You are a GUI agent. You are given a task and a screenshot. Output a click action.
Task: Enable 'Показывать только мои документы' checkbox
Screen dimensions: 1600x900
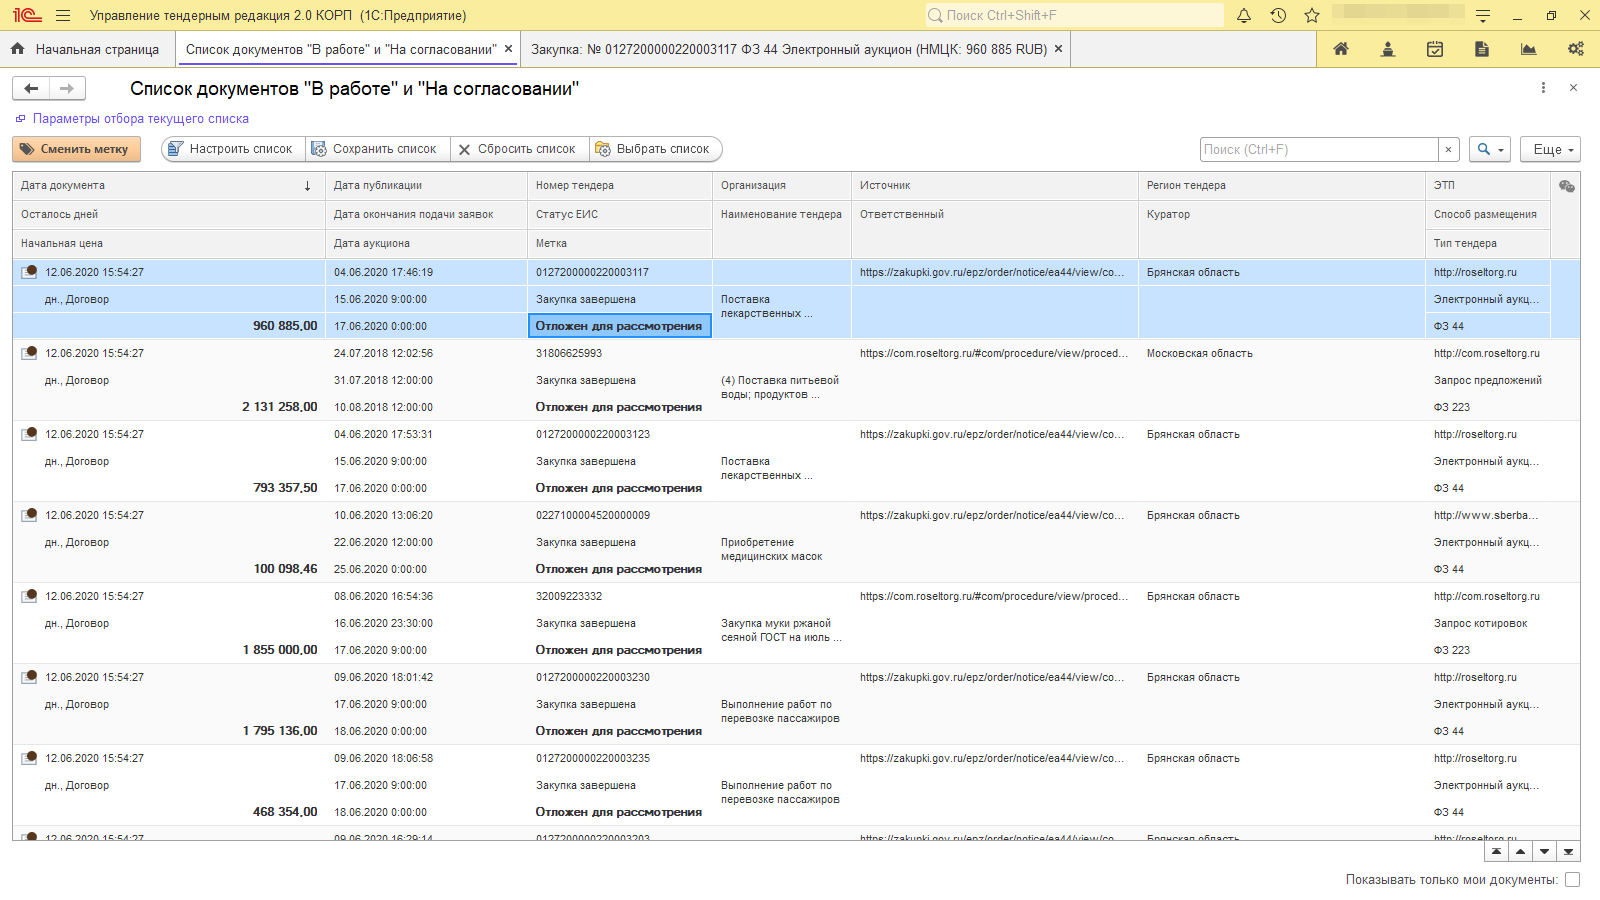[1572, 880]
